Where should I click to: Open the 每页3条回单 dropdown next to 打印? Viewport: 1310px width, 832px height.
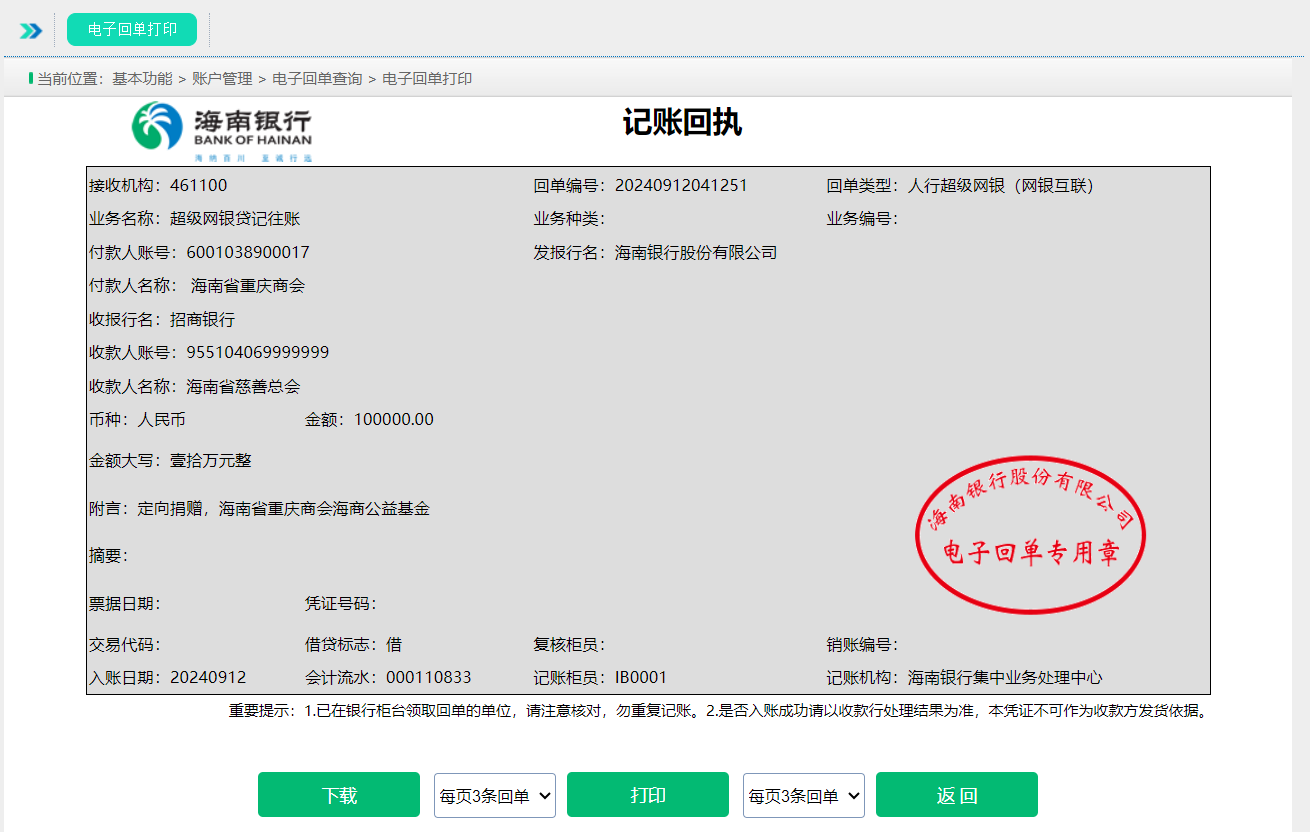804,795
